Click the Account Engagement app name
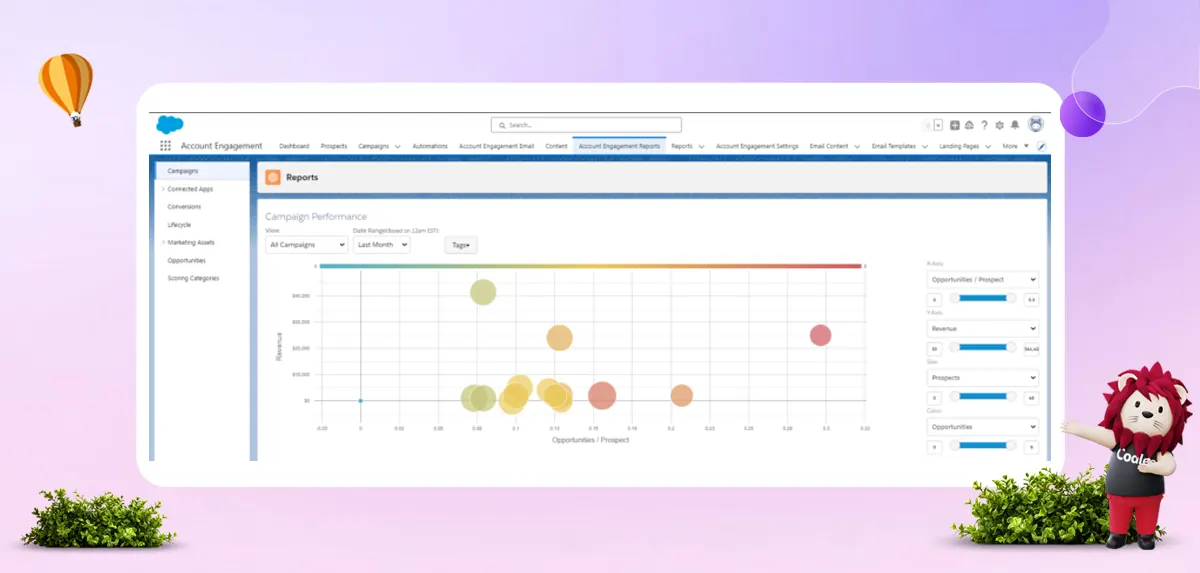Viewport: 1200px width, 573px height. (221, 146)
